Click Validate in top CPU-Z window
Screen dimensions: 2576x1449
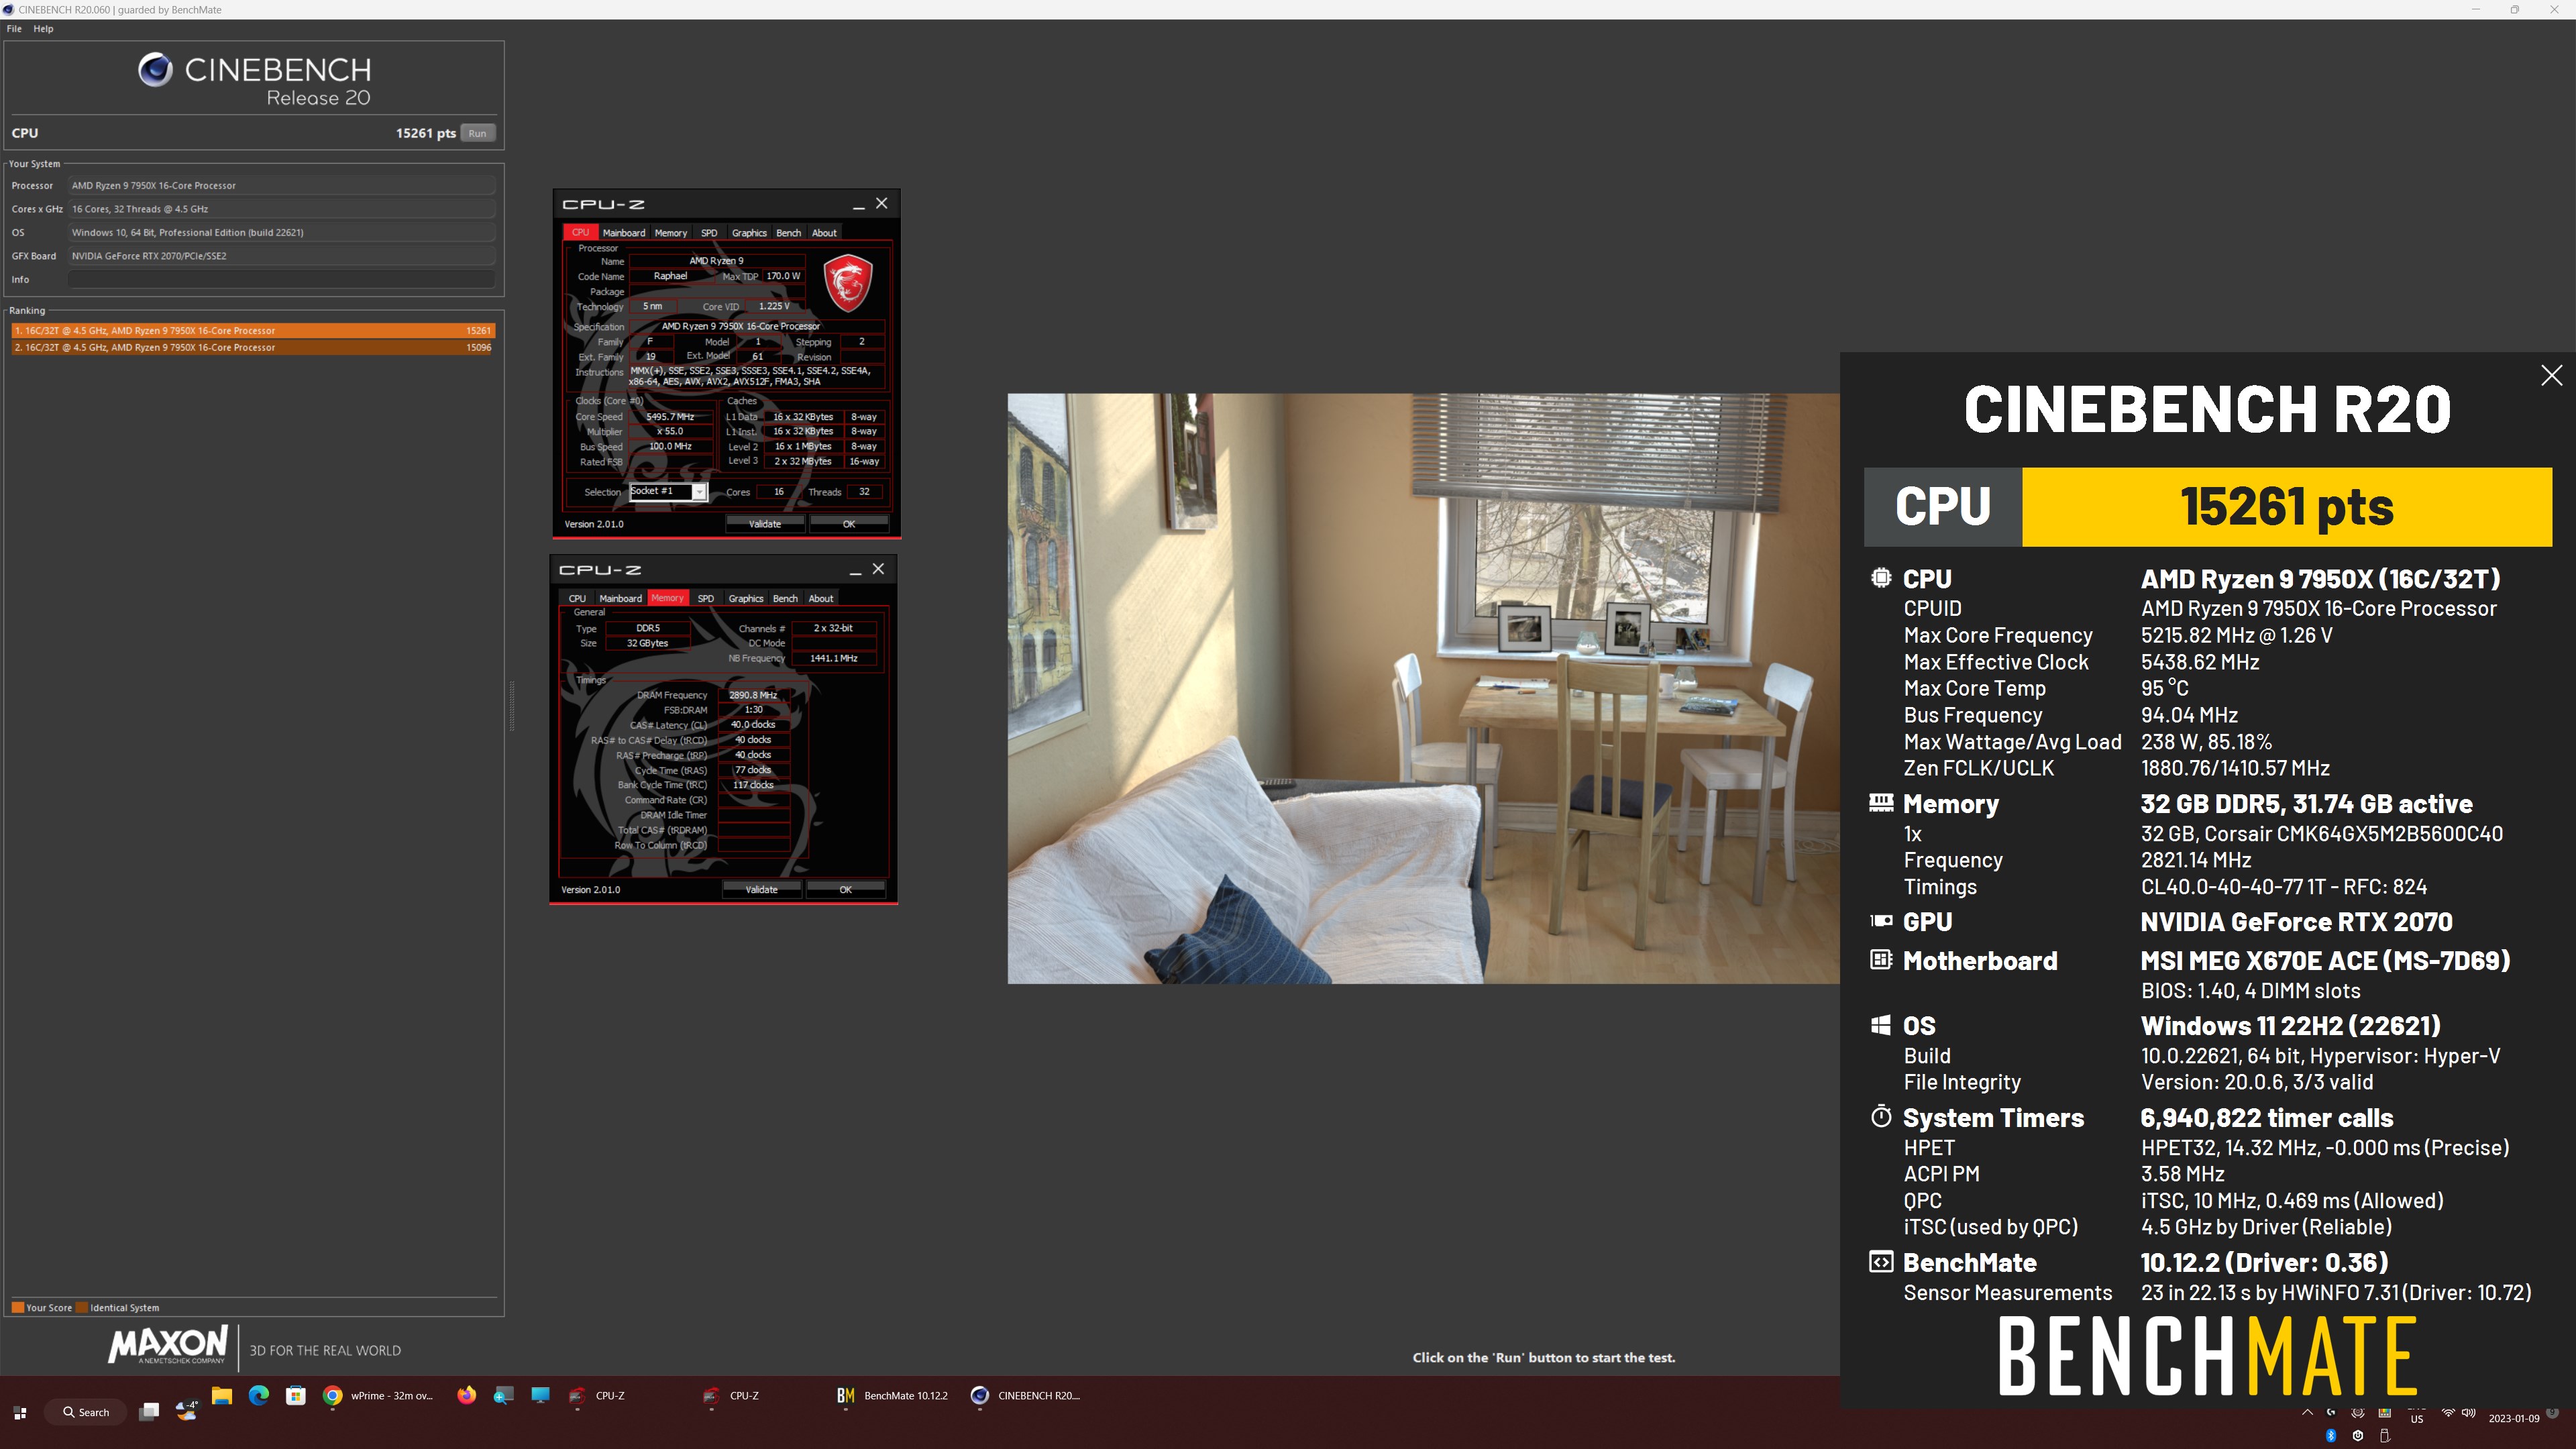[x=765, y=524]
